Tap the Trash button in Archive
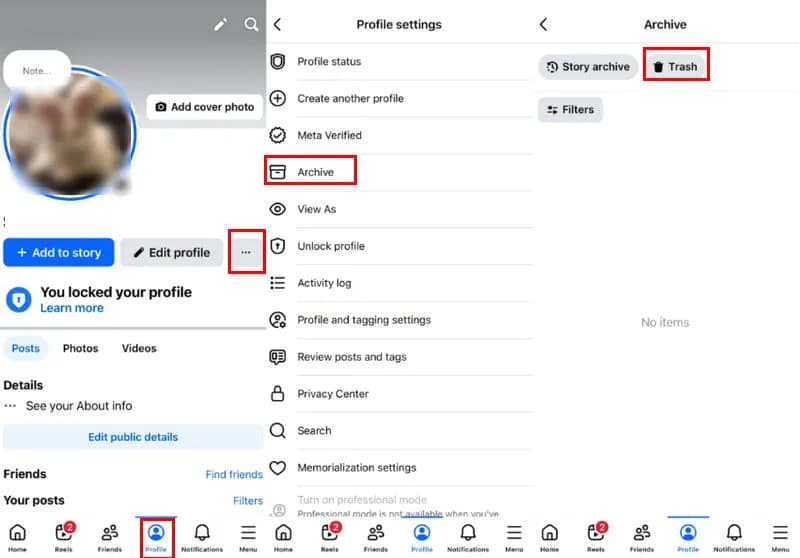Screen dimensions: 800x558 click(676, 67)
